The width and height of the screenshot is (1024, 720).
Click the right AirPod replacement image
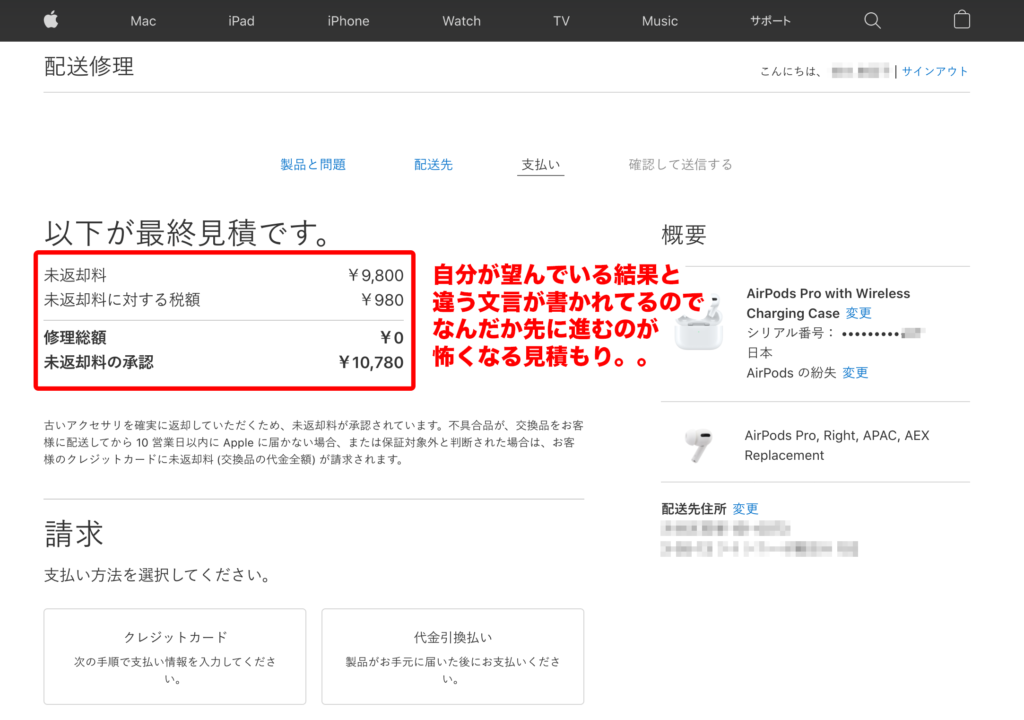[x=699, y=445]
